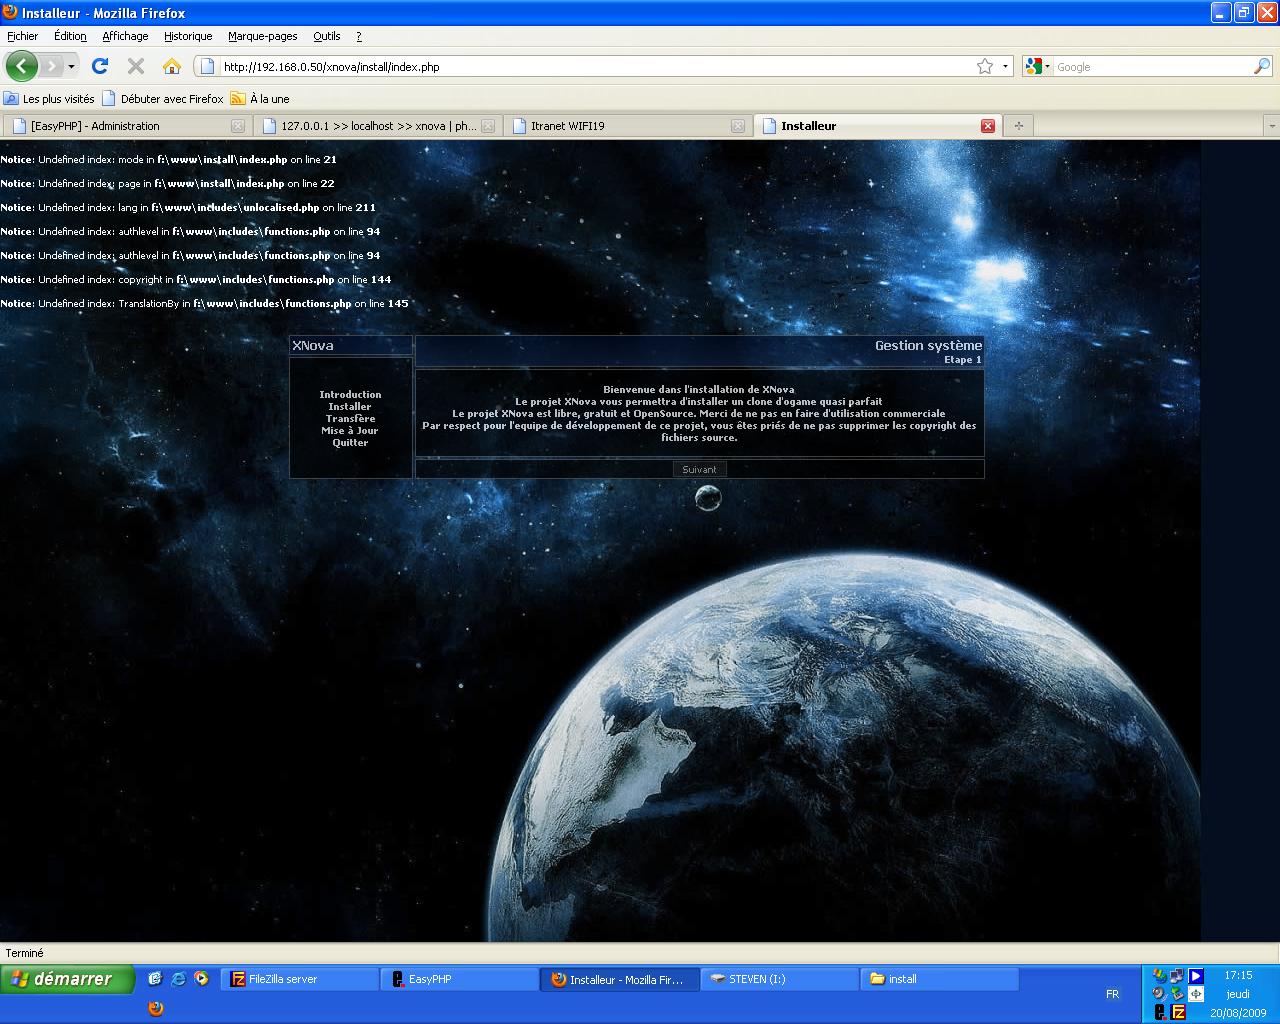The height and width of the screenshot is (1024, 1280).
Task: Open the Marque-pages menu
Action: pyautogui.click(x=262, y=36)
